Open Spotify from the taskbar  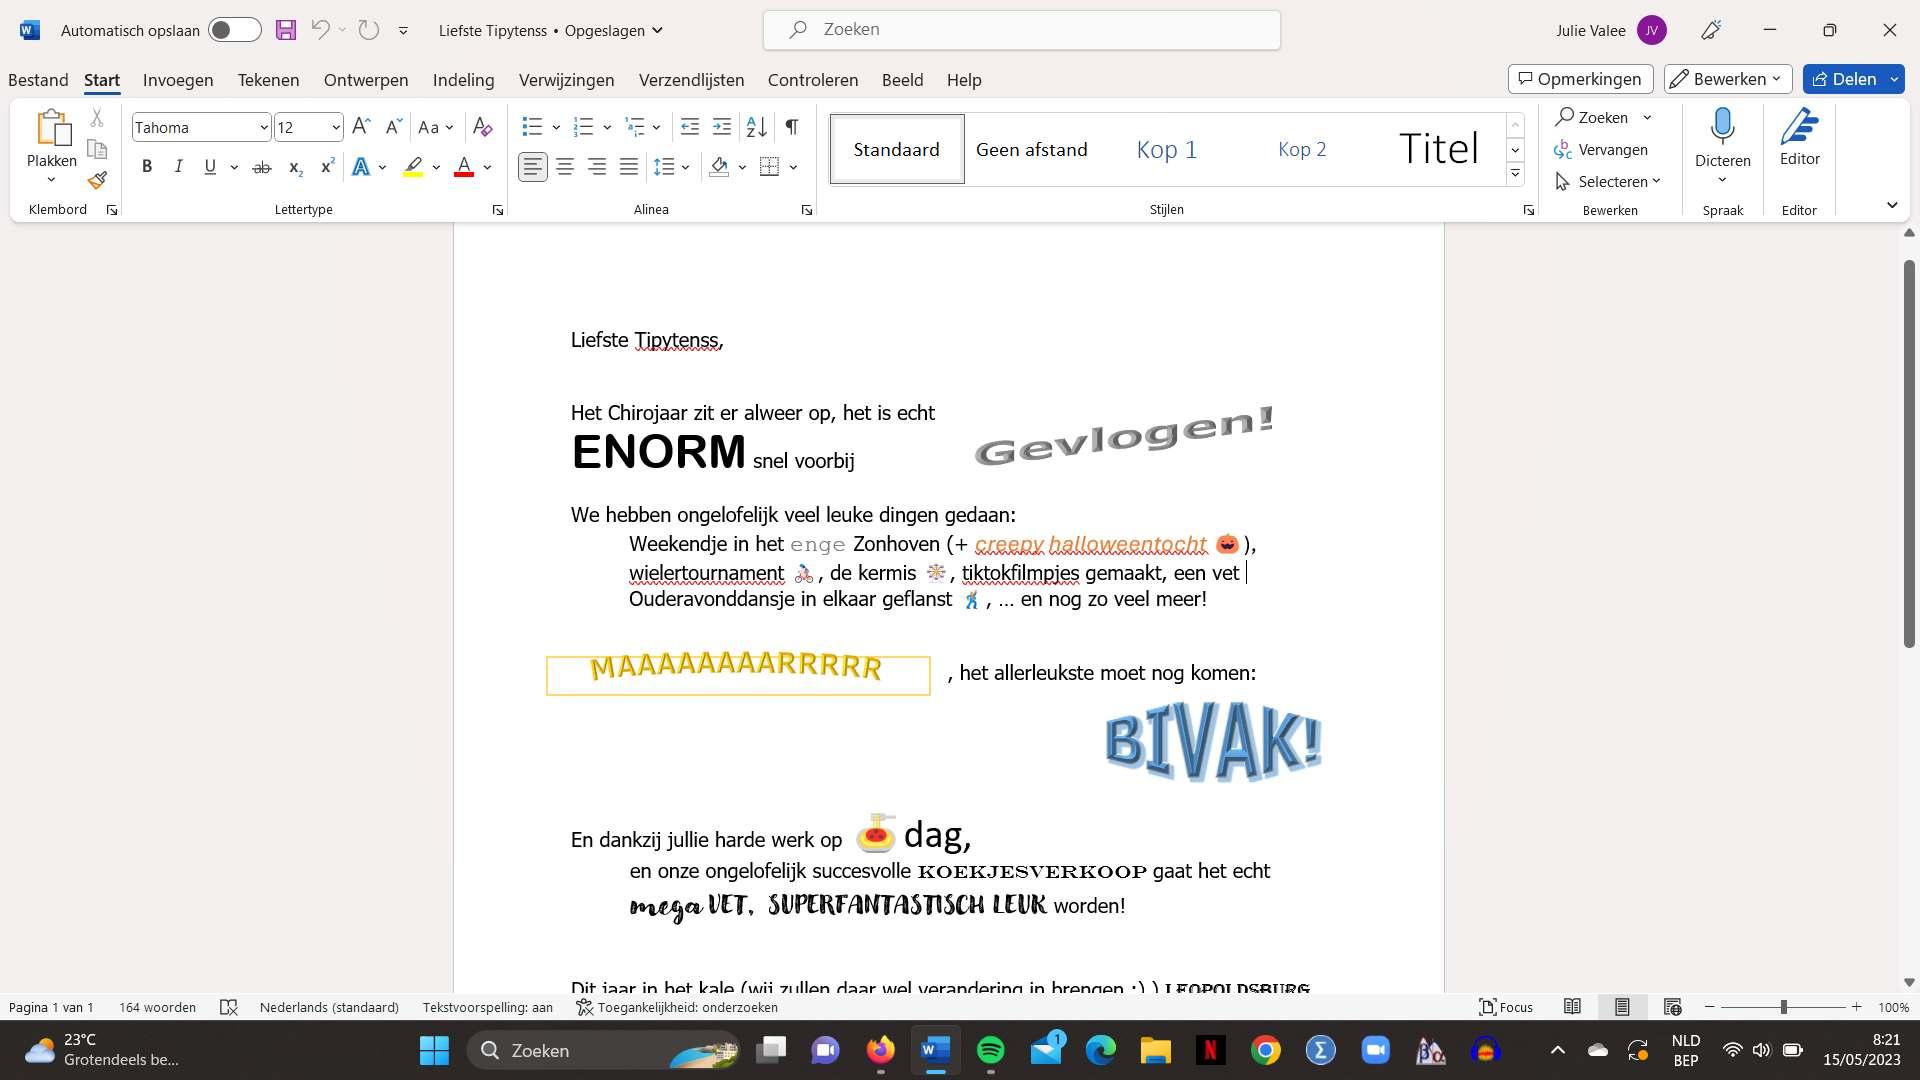[x=990, y=1050]
